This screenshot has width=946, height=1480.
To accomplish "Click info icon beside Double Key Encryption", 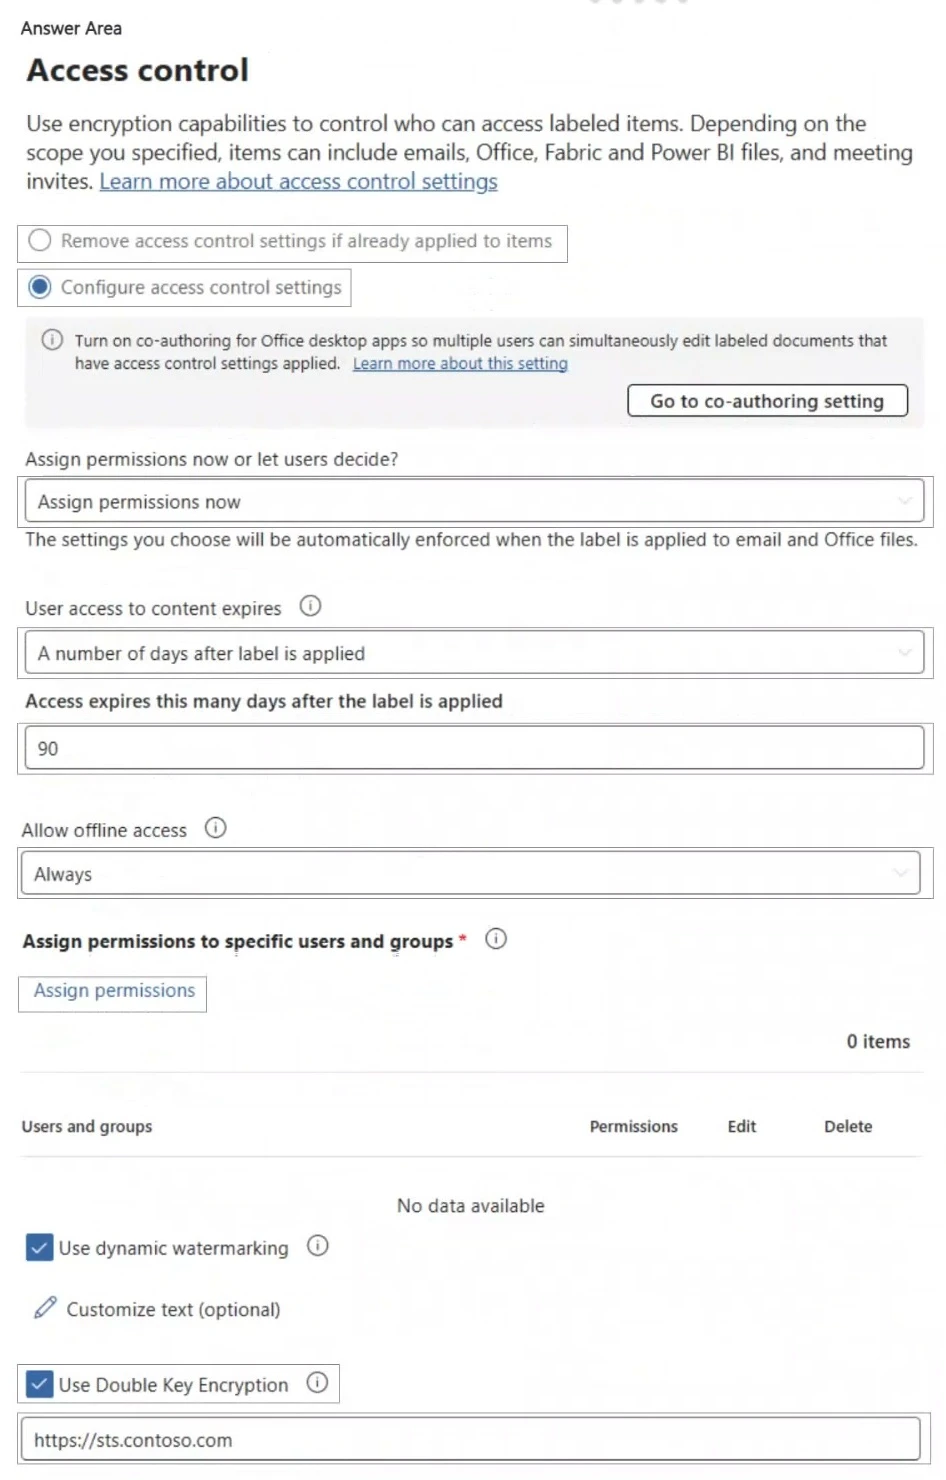I will 317,1383.
